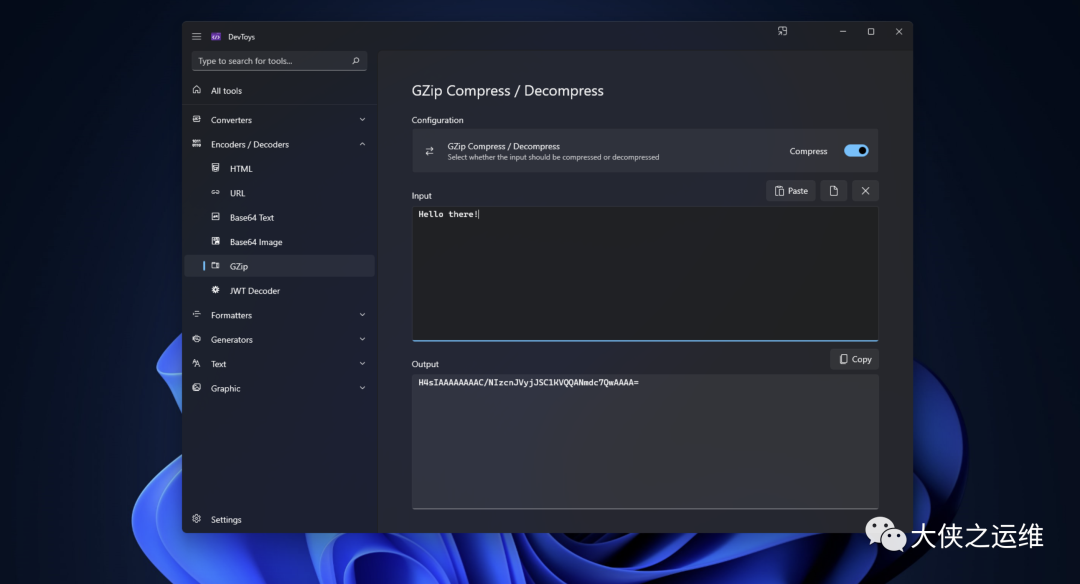Click the Base64 Text tool icon
This screenshot has width=1080, height=584.
[x=216, y=217]
